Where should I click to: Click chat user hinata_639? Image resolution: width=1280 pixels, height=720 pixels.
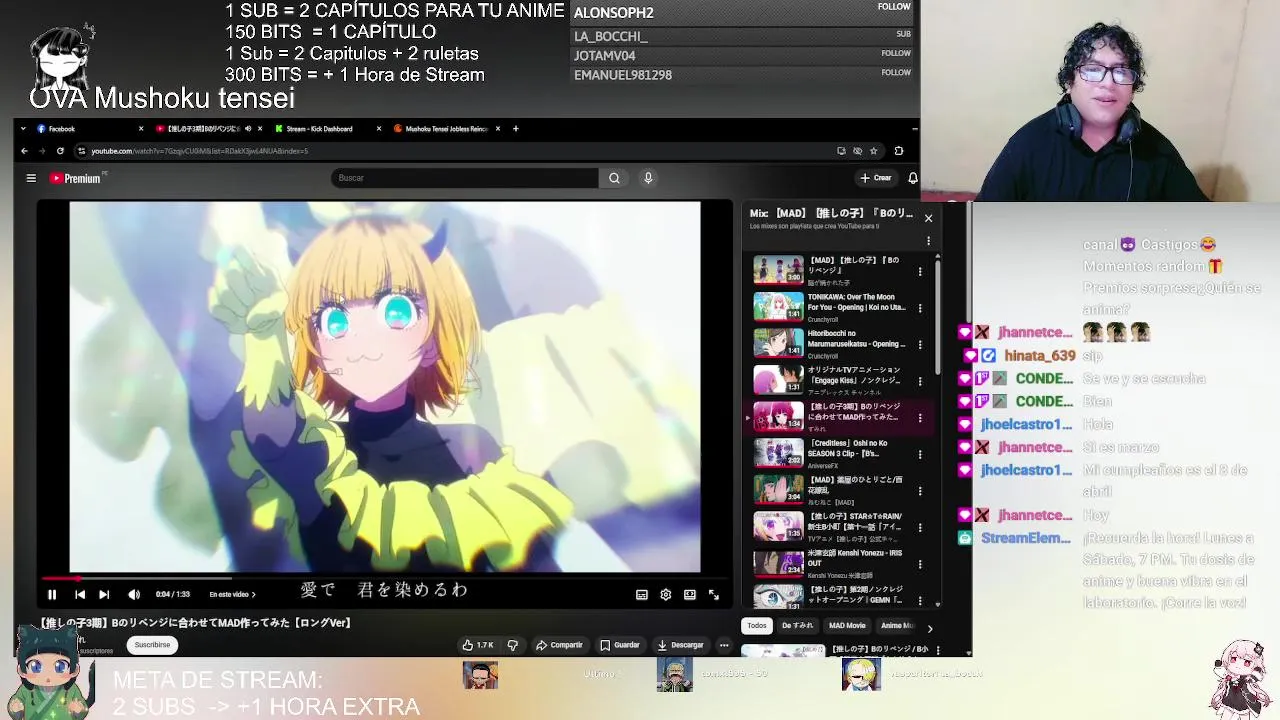(x=1040, y=356)
